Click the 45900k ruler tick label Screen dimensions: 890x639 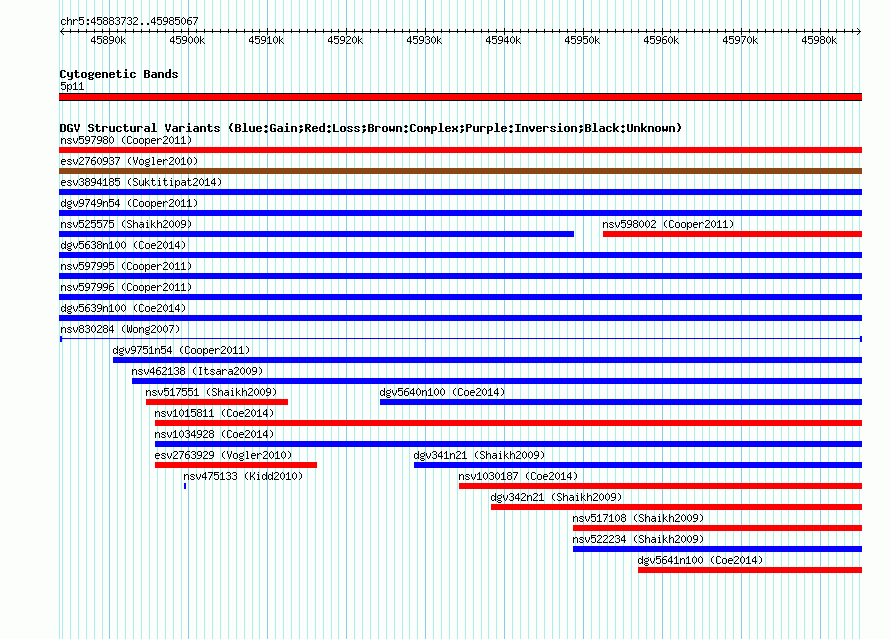click(x=187, y=40)
